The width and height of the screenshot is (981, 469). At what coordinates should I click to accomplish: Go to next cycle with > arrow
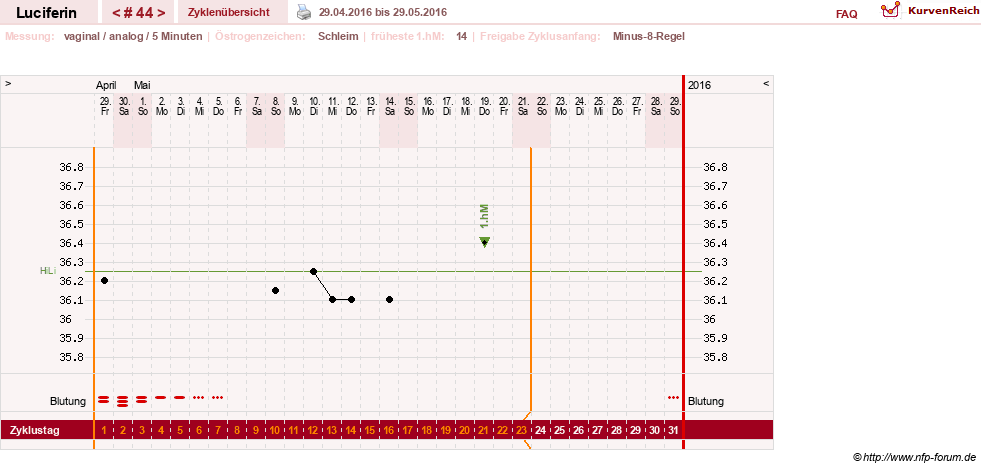(161, 13)
